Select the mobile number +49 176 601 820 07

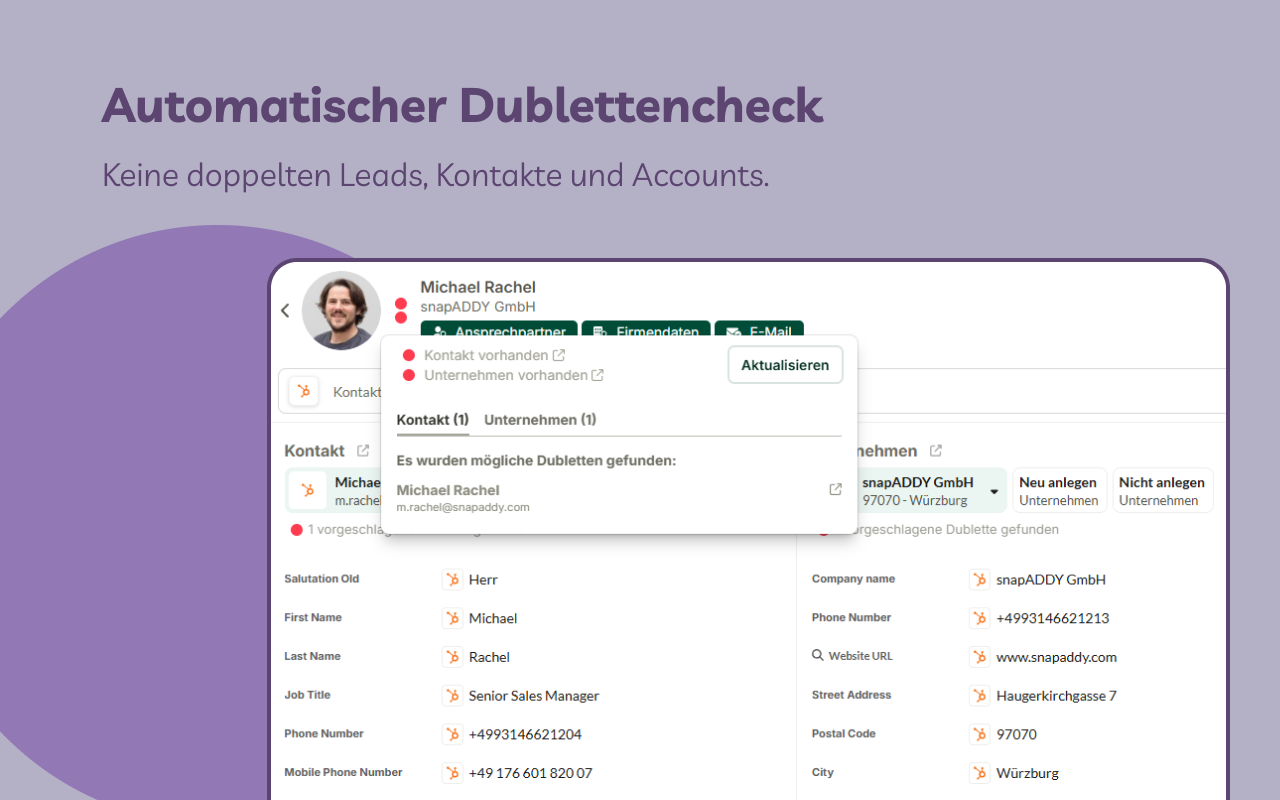[x=531, y=773]
